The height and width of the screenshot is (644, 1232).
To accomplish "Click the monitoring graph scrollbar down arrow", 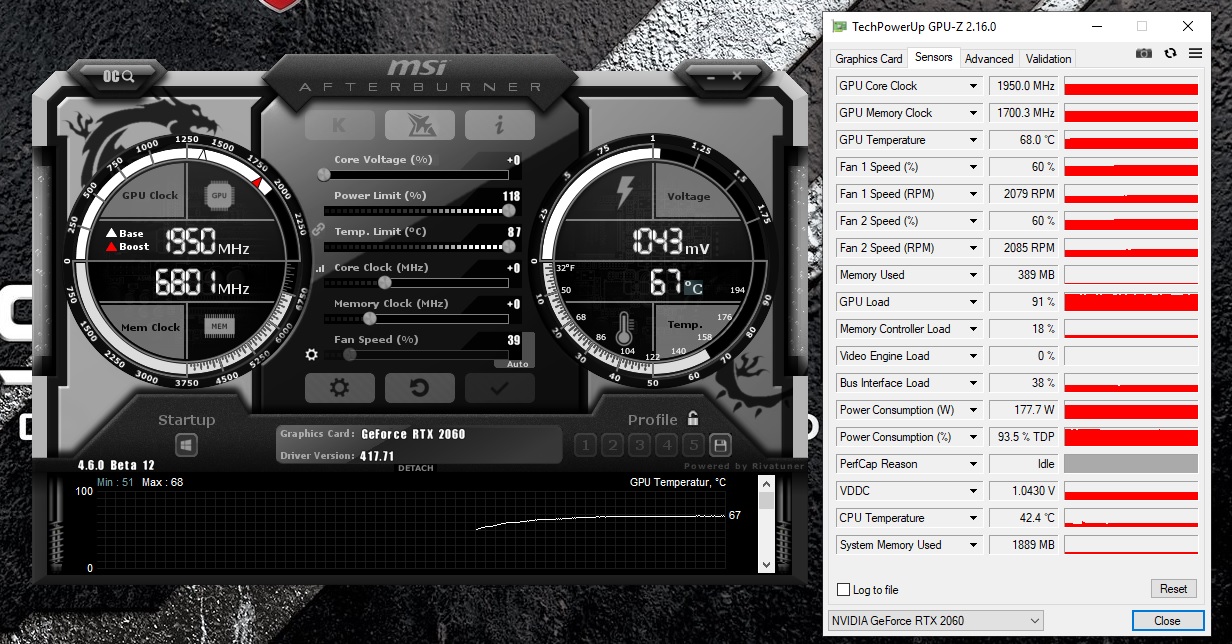I will coord(767,564).
